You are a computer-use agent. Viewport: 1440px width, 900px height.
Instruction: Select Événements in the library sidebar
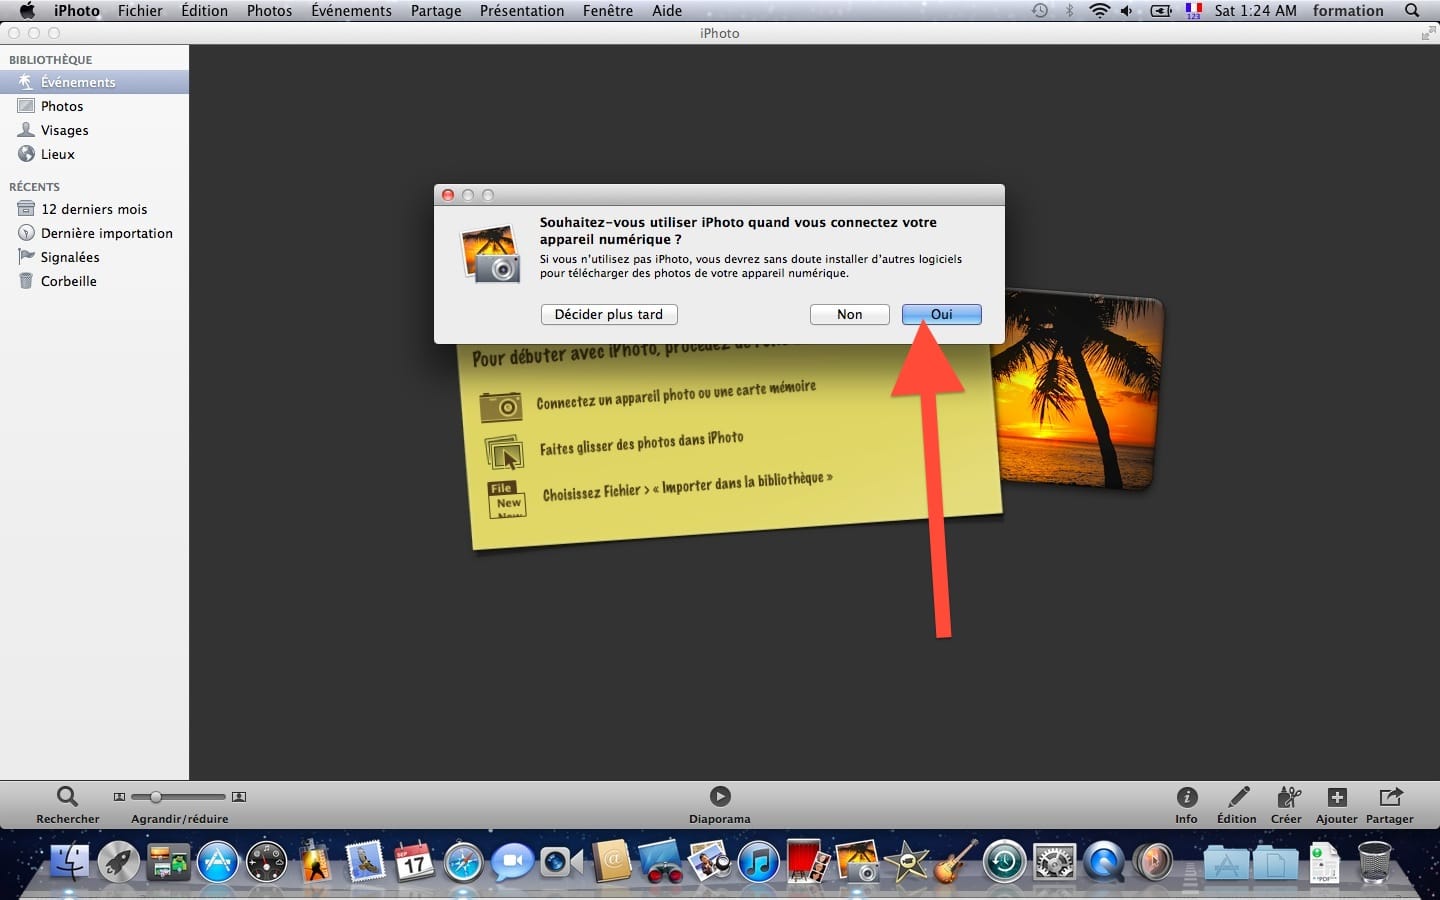(x=94, y=82)
